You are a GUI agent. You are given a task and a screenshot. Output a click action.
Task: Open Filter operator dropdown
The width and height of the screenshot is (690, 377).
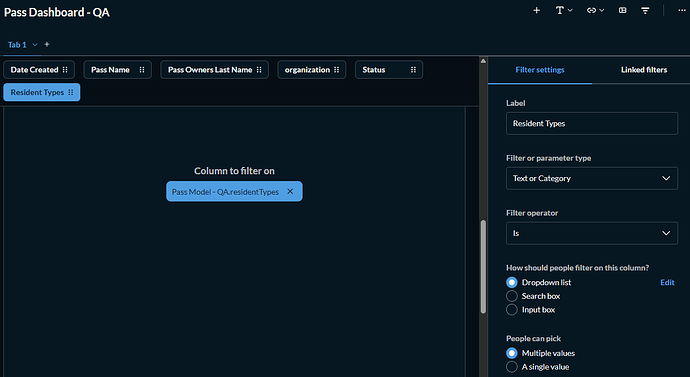pos(592,233)
